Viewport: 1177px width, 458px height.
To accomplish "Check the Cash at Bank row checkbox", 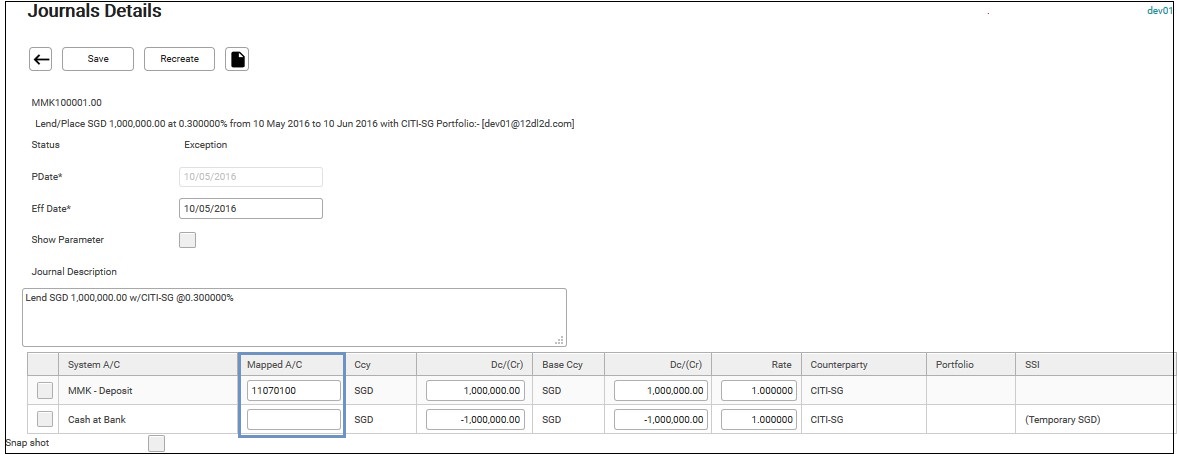I will pos(44,419).
